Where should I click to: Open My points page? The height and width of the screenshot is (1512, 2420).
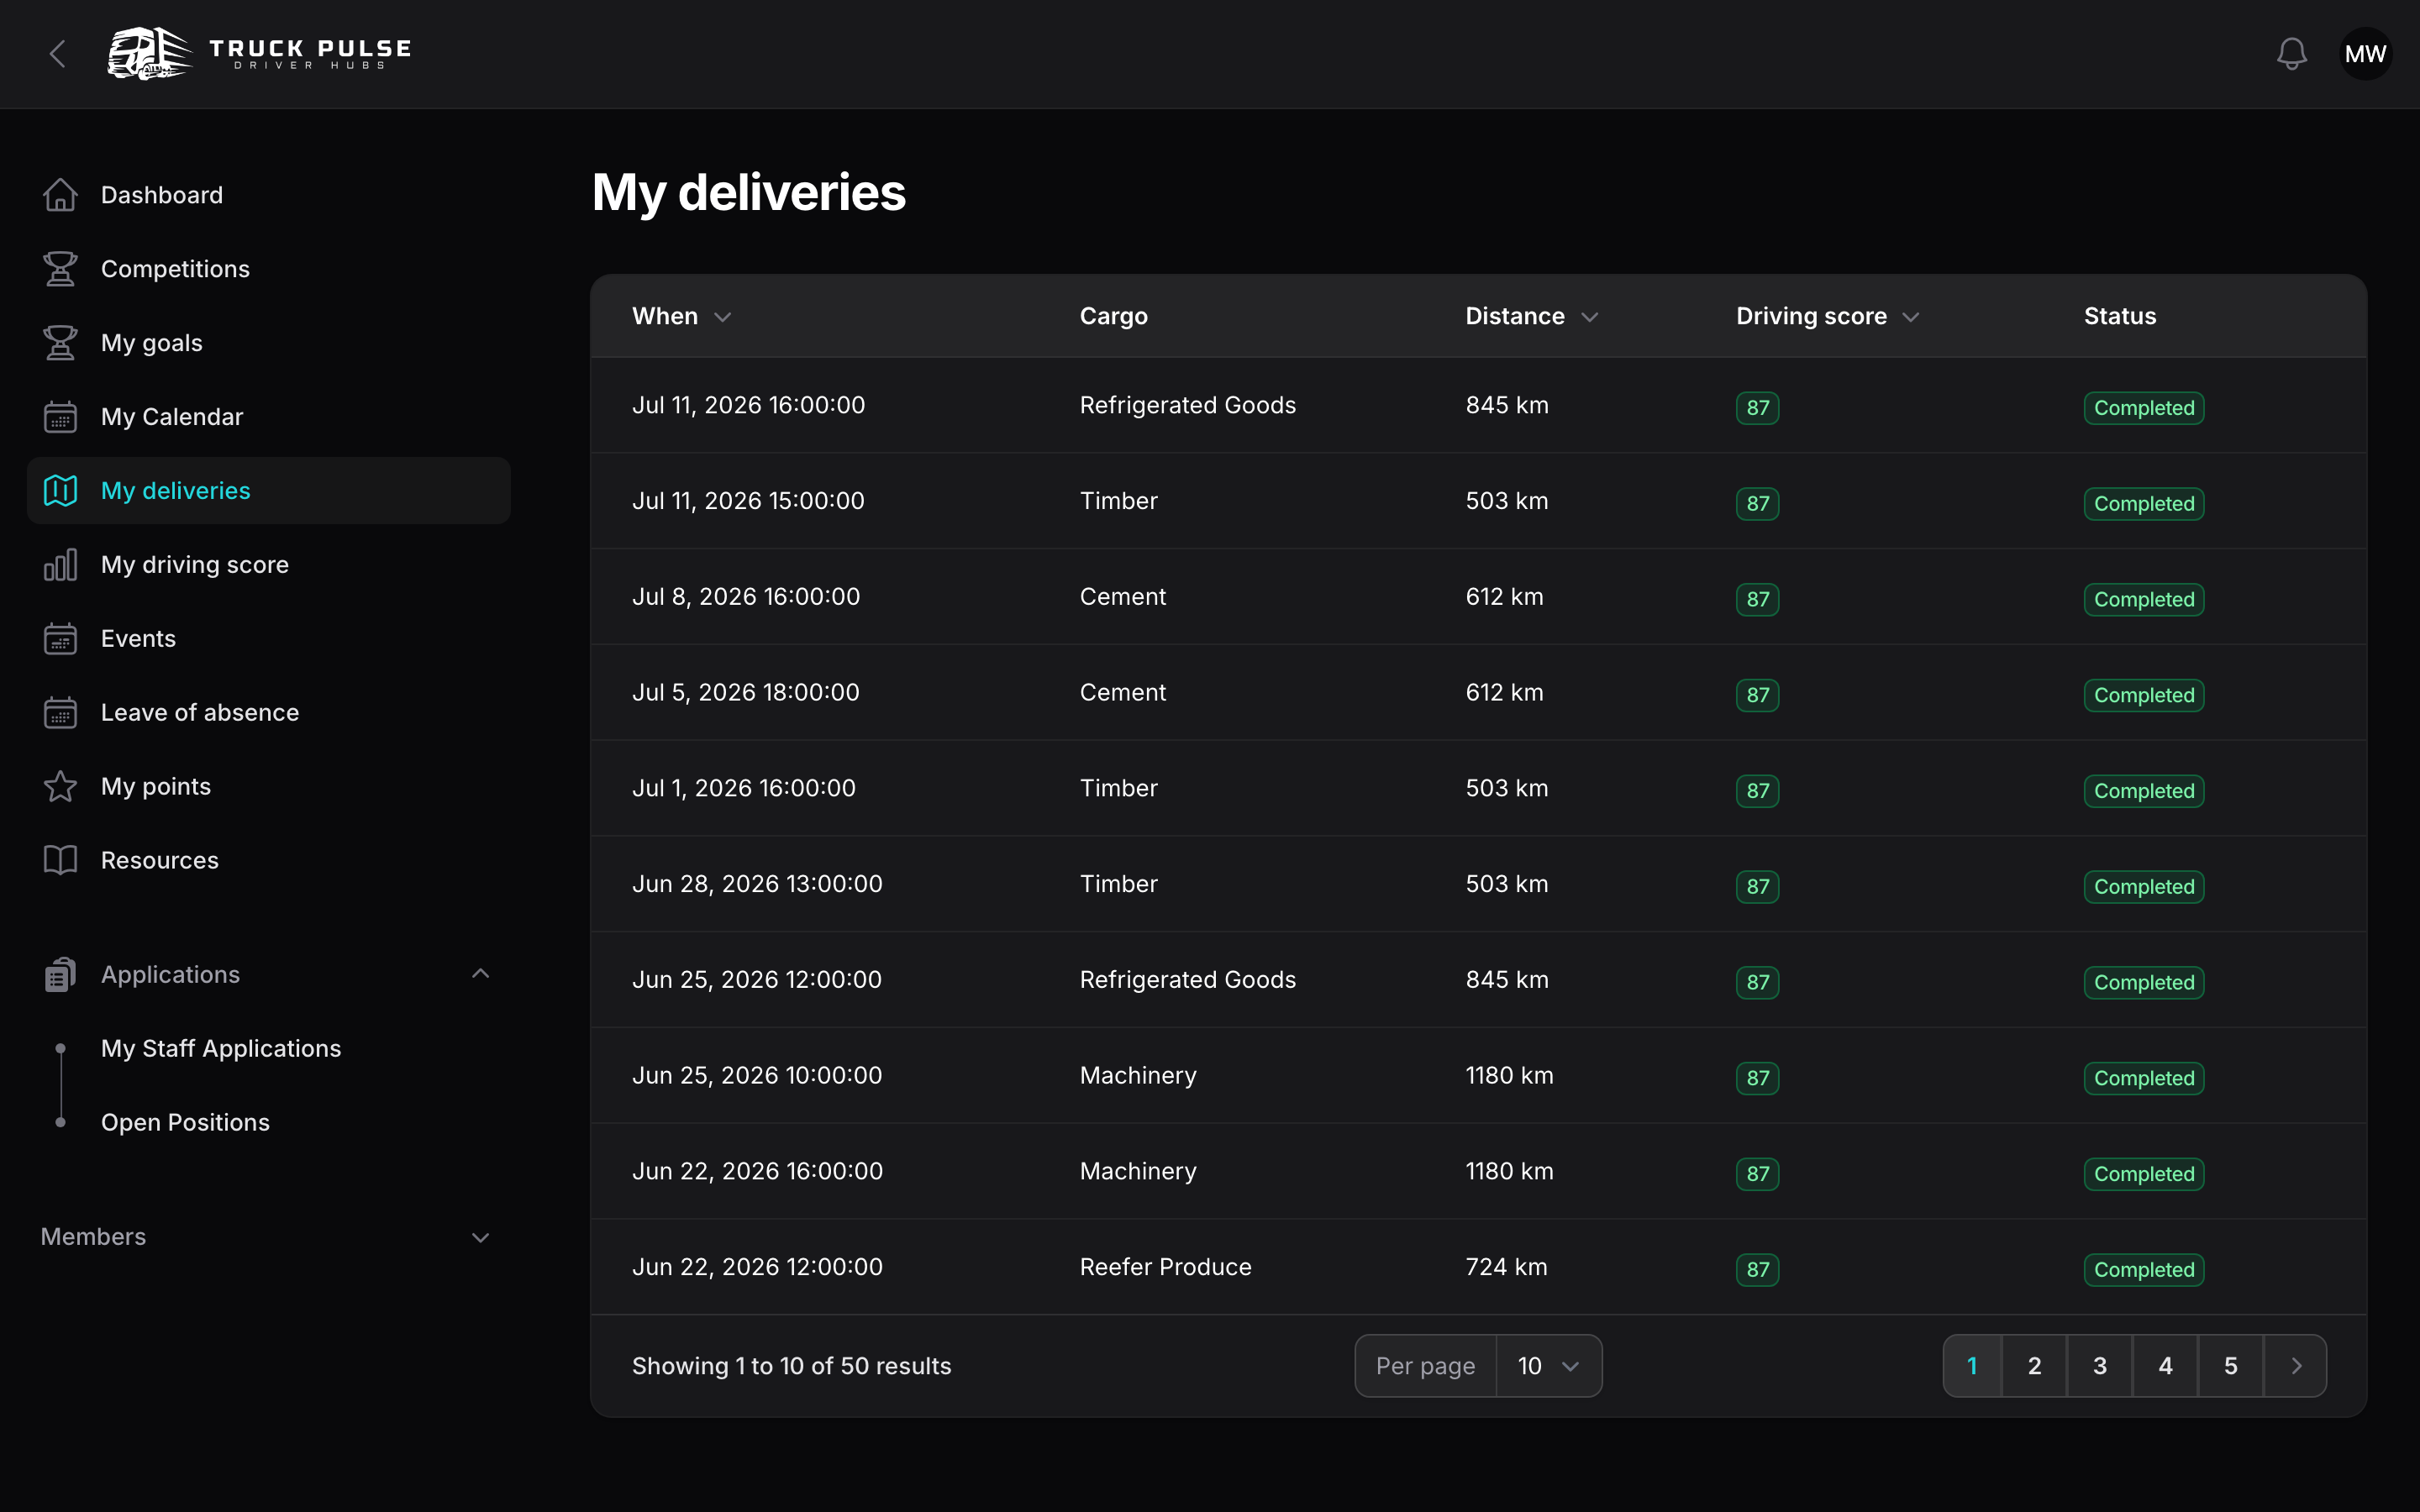268,787
